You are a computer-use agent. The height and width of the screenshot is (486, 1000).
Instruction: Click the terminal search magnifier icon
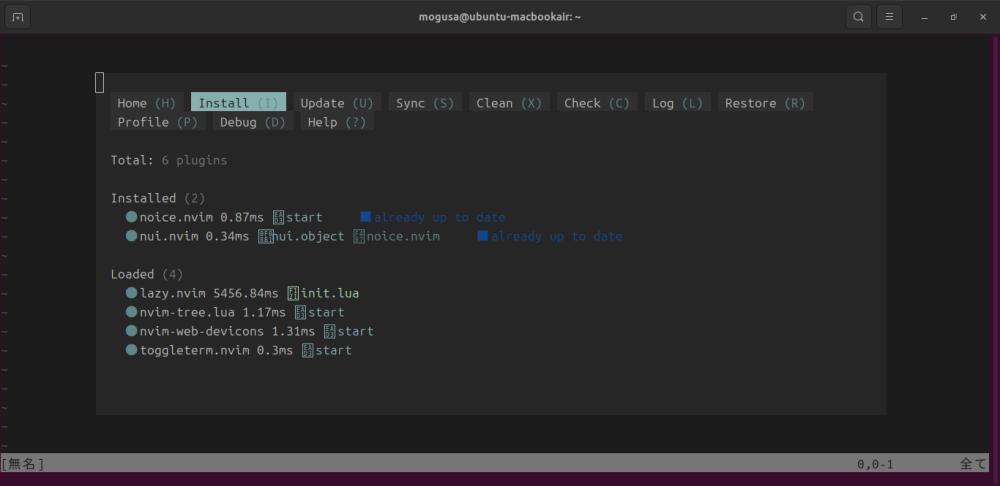859,17
